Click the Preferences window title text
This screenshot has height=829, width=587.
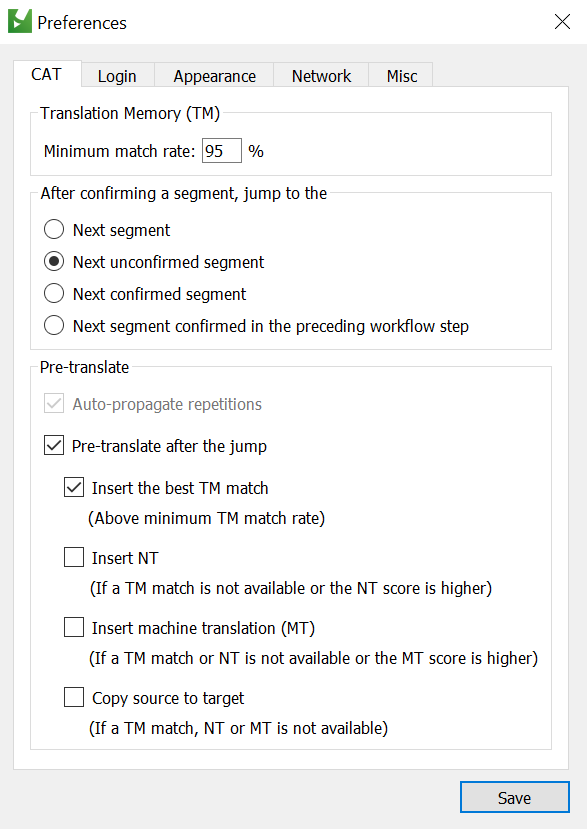pyautogui.click(x=82, y=23)
